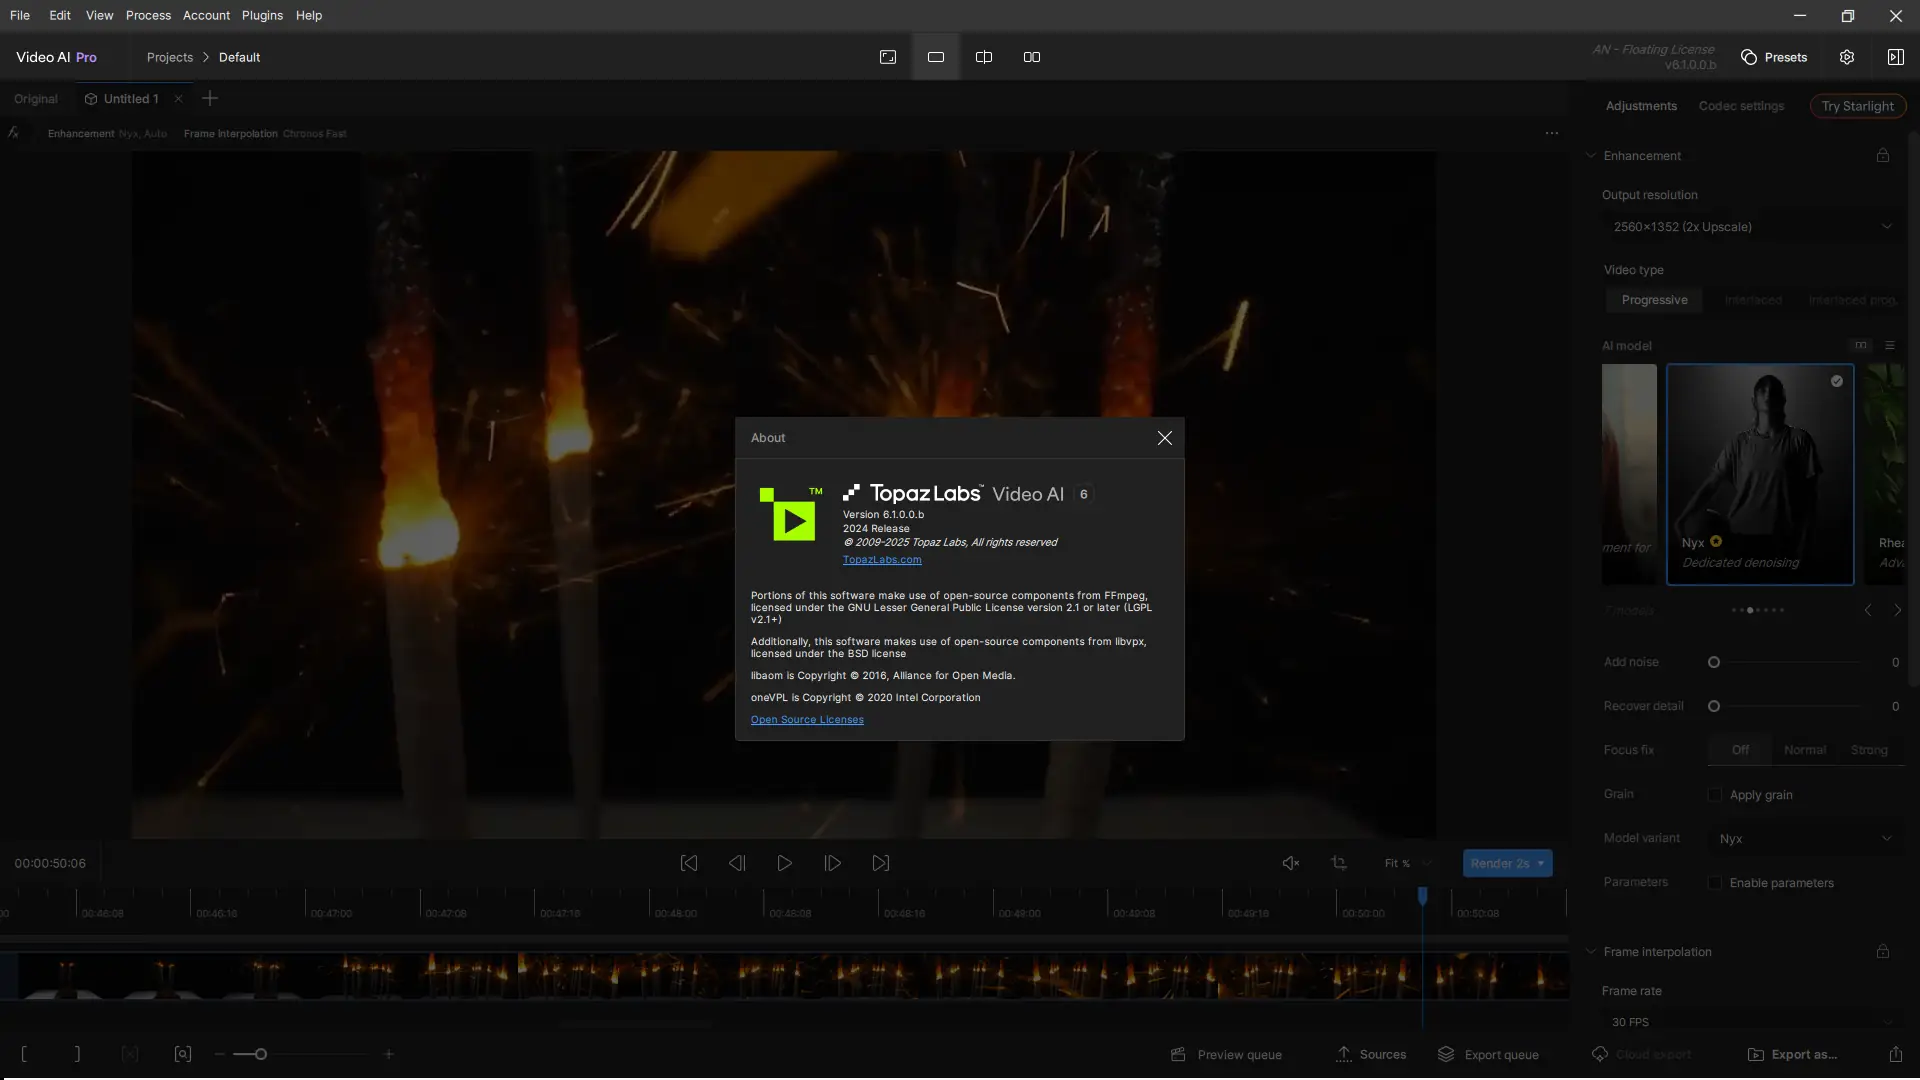This screenshot has width=1920, height=1080.
Task: Click the Export queue icon
Action: point(1446,1054)
